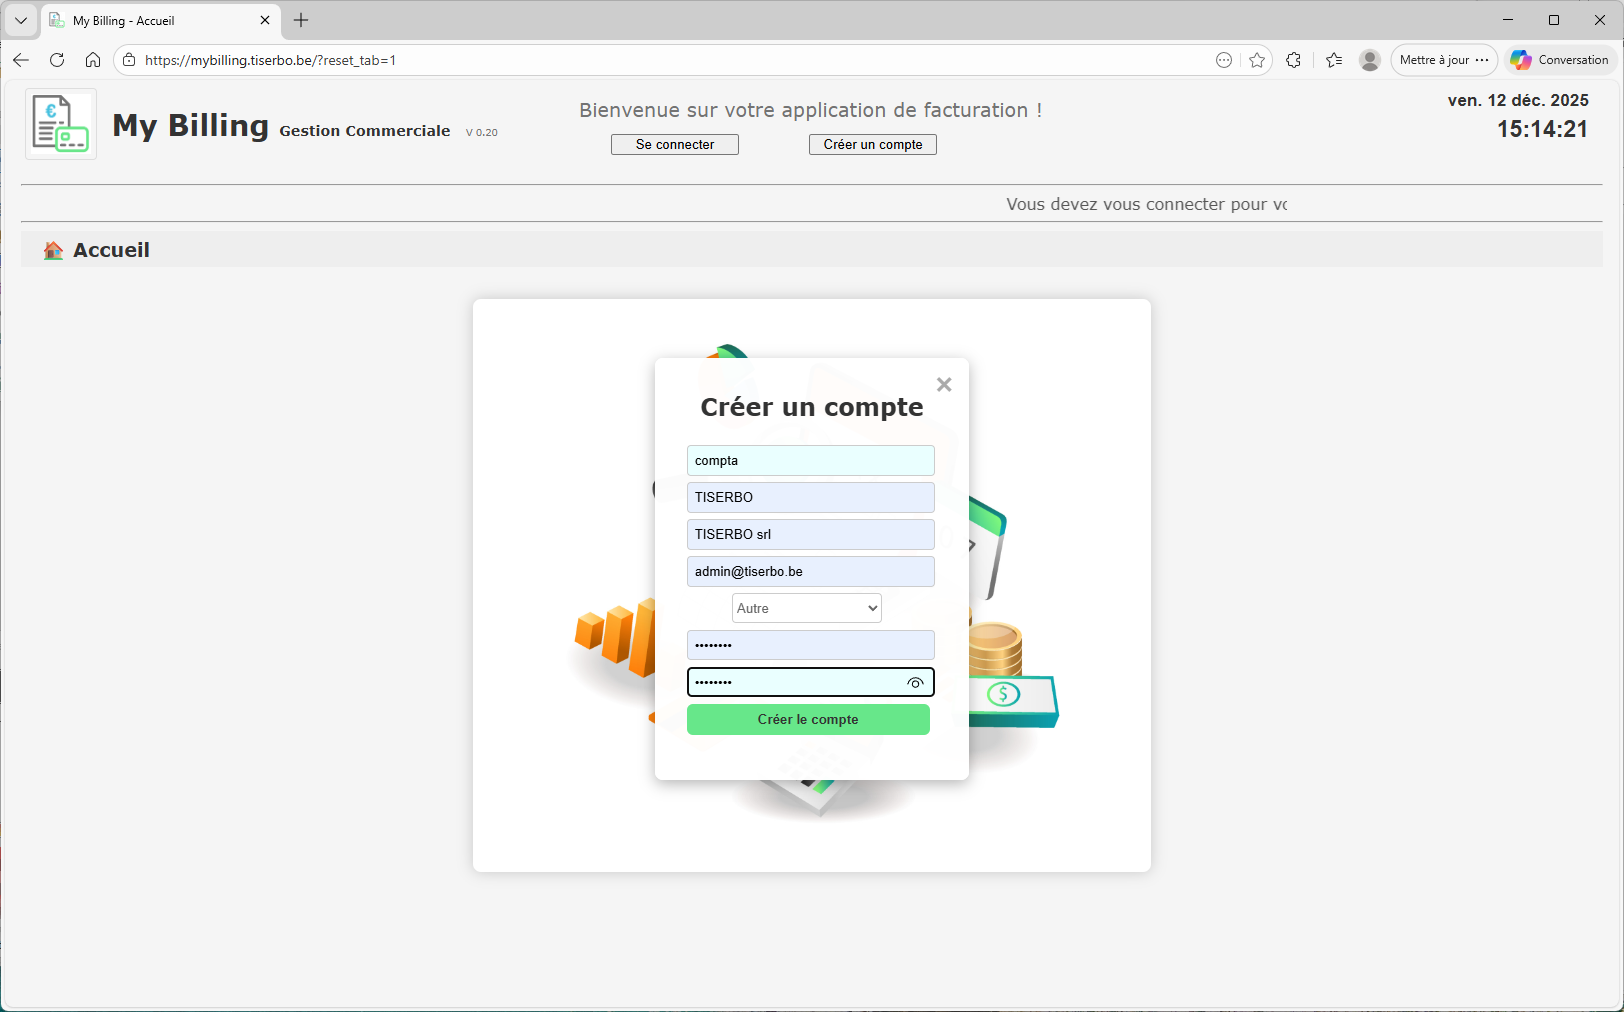Open the Autre gender dropdown

click(x=806, y=607)
